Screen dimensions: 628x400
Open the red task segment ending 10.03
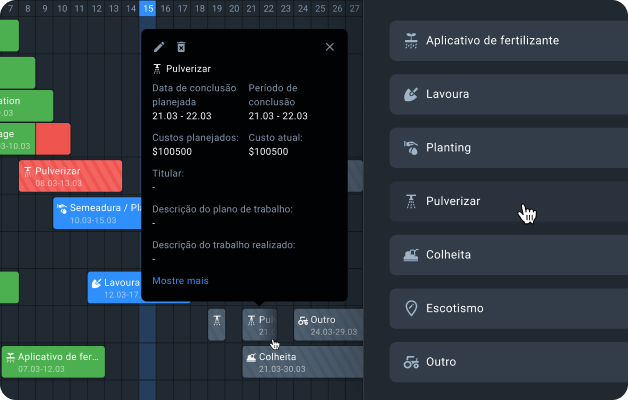tap(53, 139)
